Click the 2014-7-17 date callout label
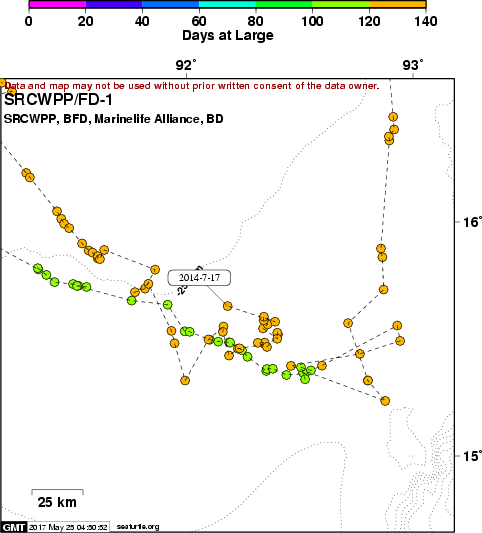This screenshot has width=482, height=533. tap(199, 278)
